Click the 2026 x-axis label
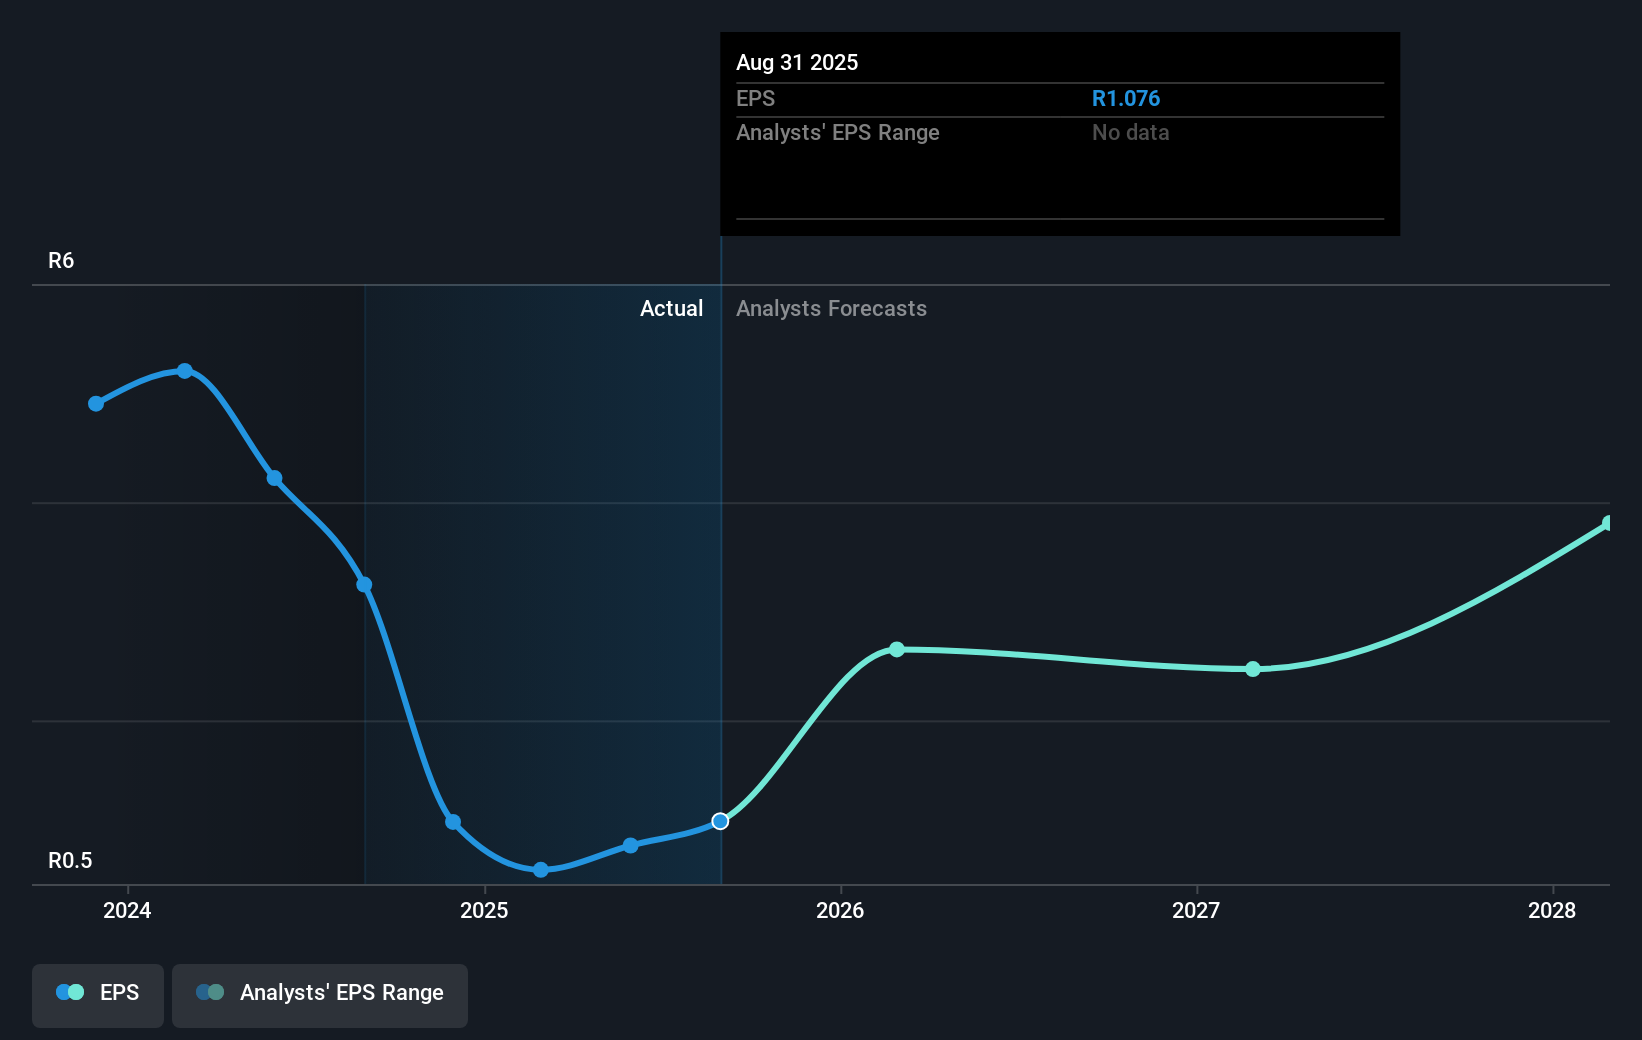This screenshot has height=1040, width=1642. tap(841, 911)
